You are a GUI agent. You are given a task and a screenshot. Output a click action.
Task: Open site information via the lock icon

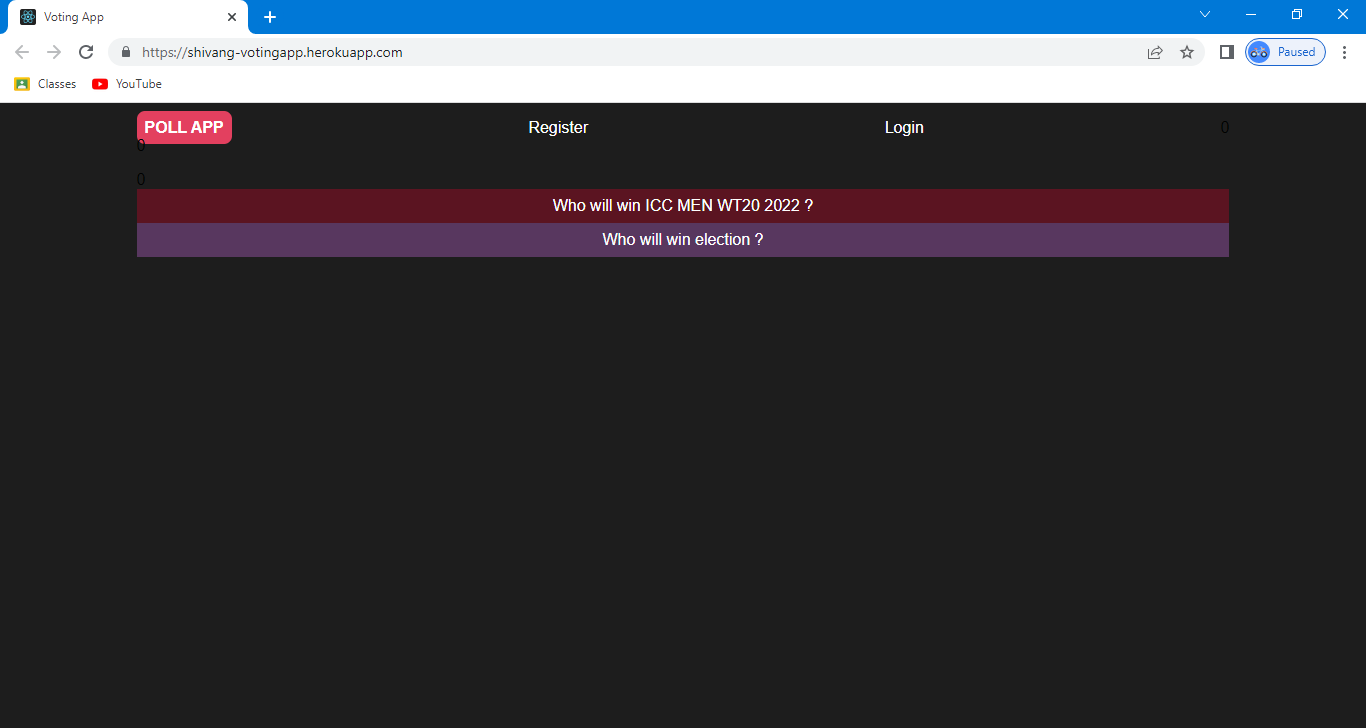(x=126, y=52)
